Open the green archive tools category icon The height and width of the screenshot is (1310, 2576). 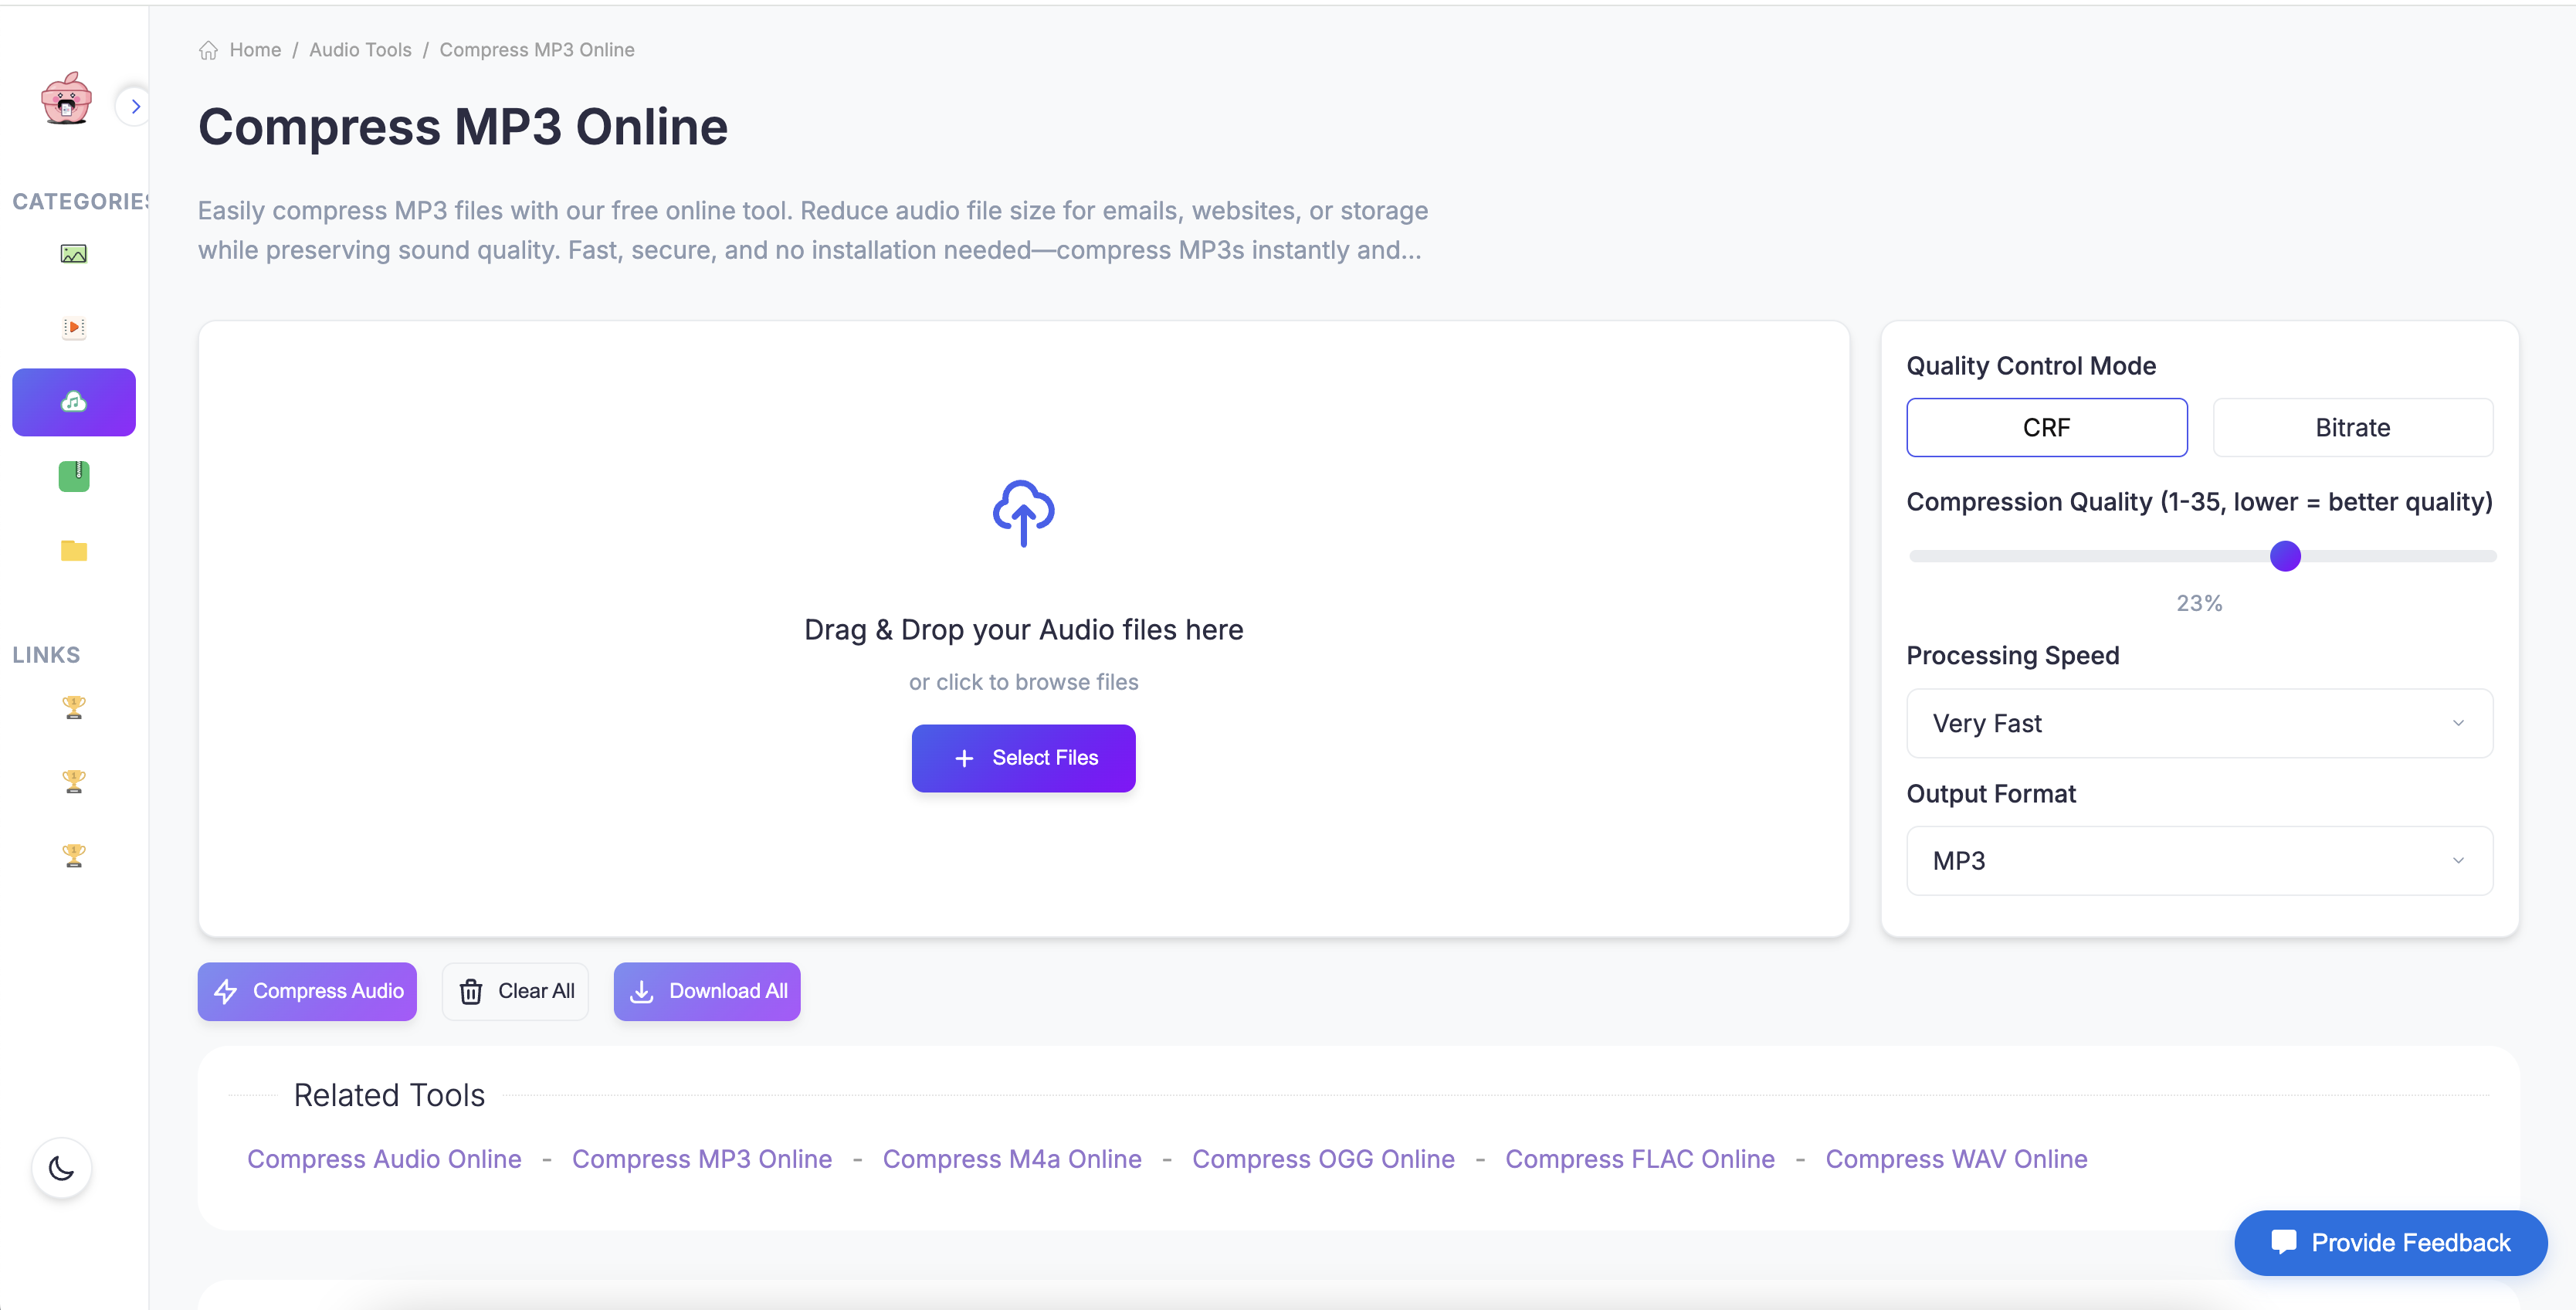point(73,476)
